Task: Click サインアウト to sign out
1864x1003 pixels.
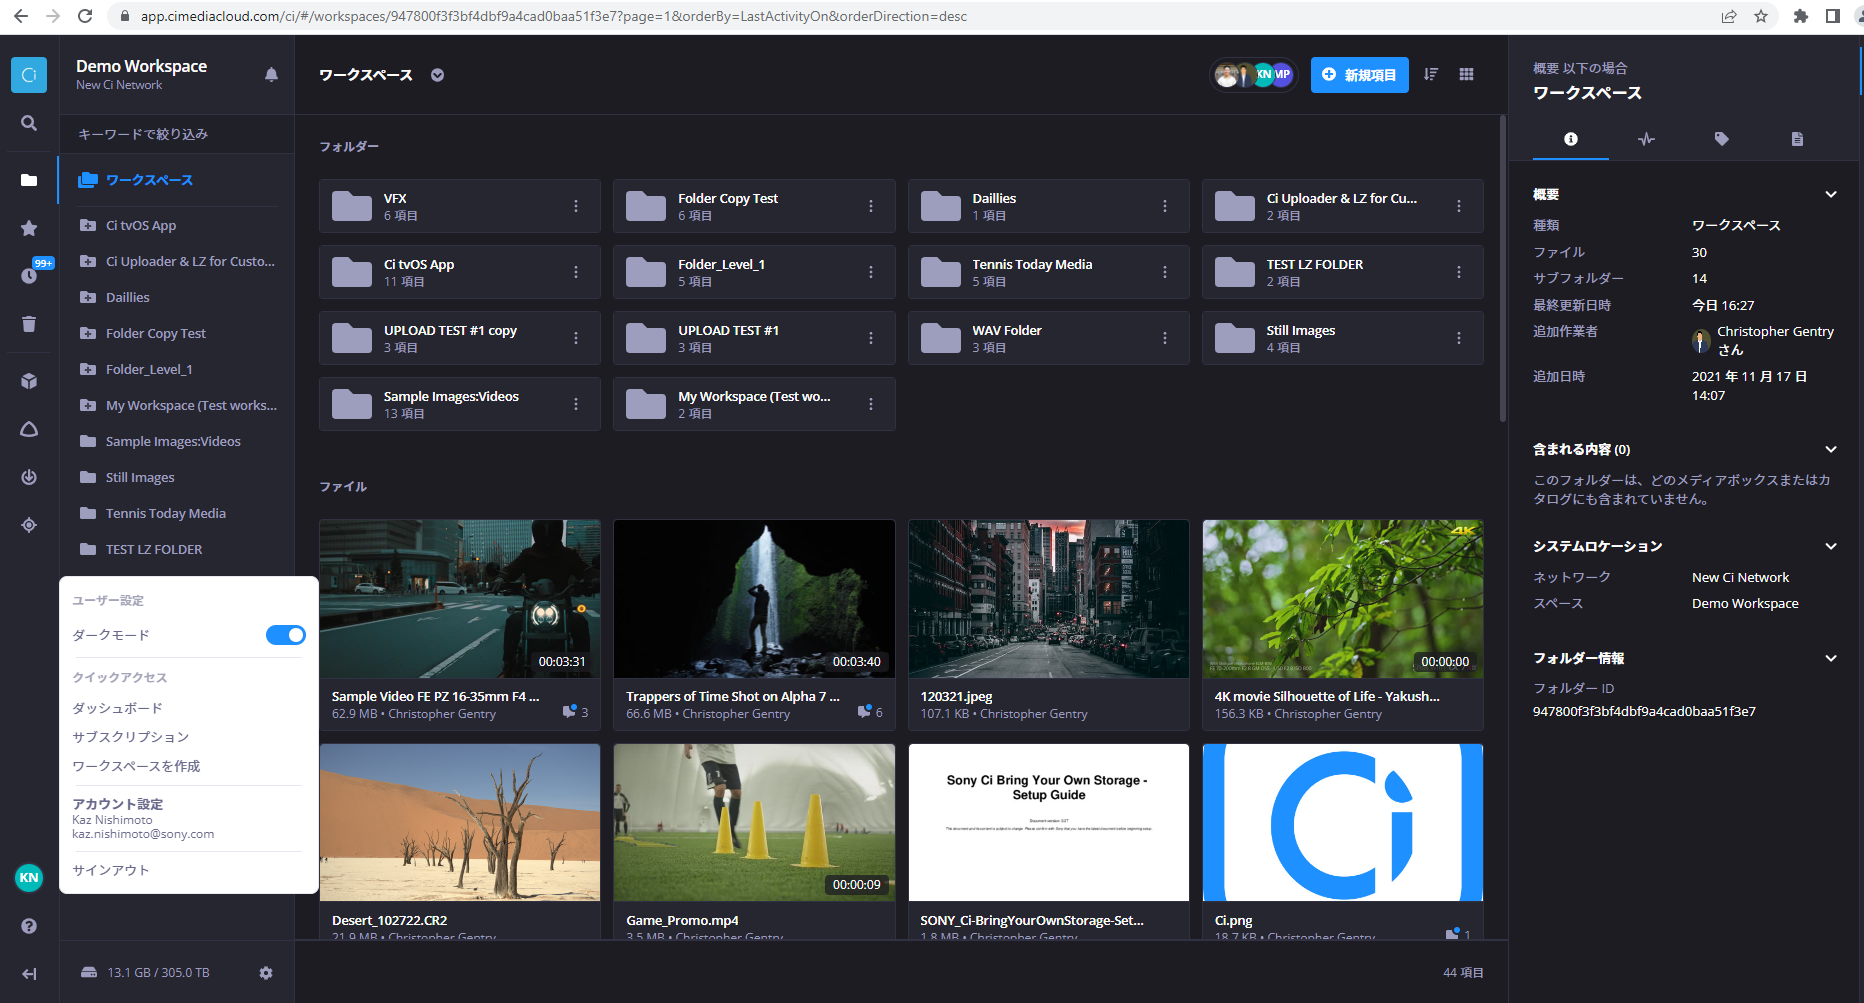Action: coord(111,870)
